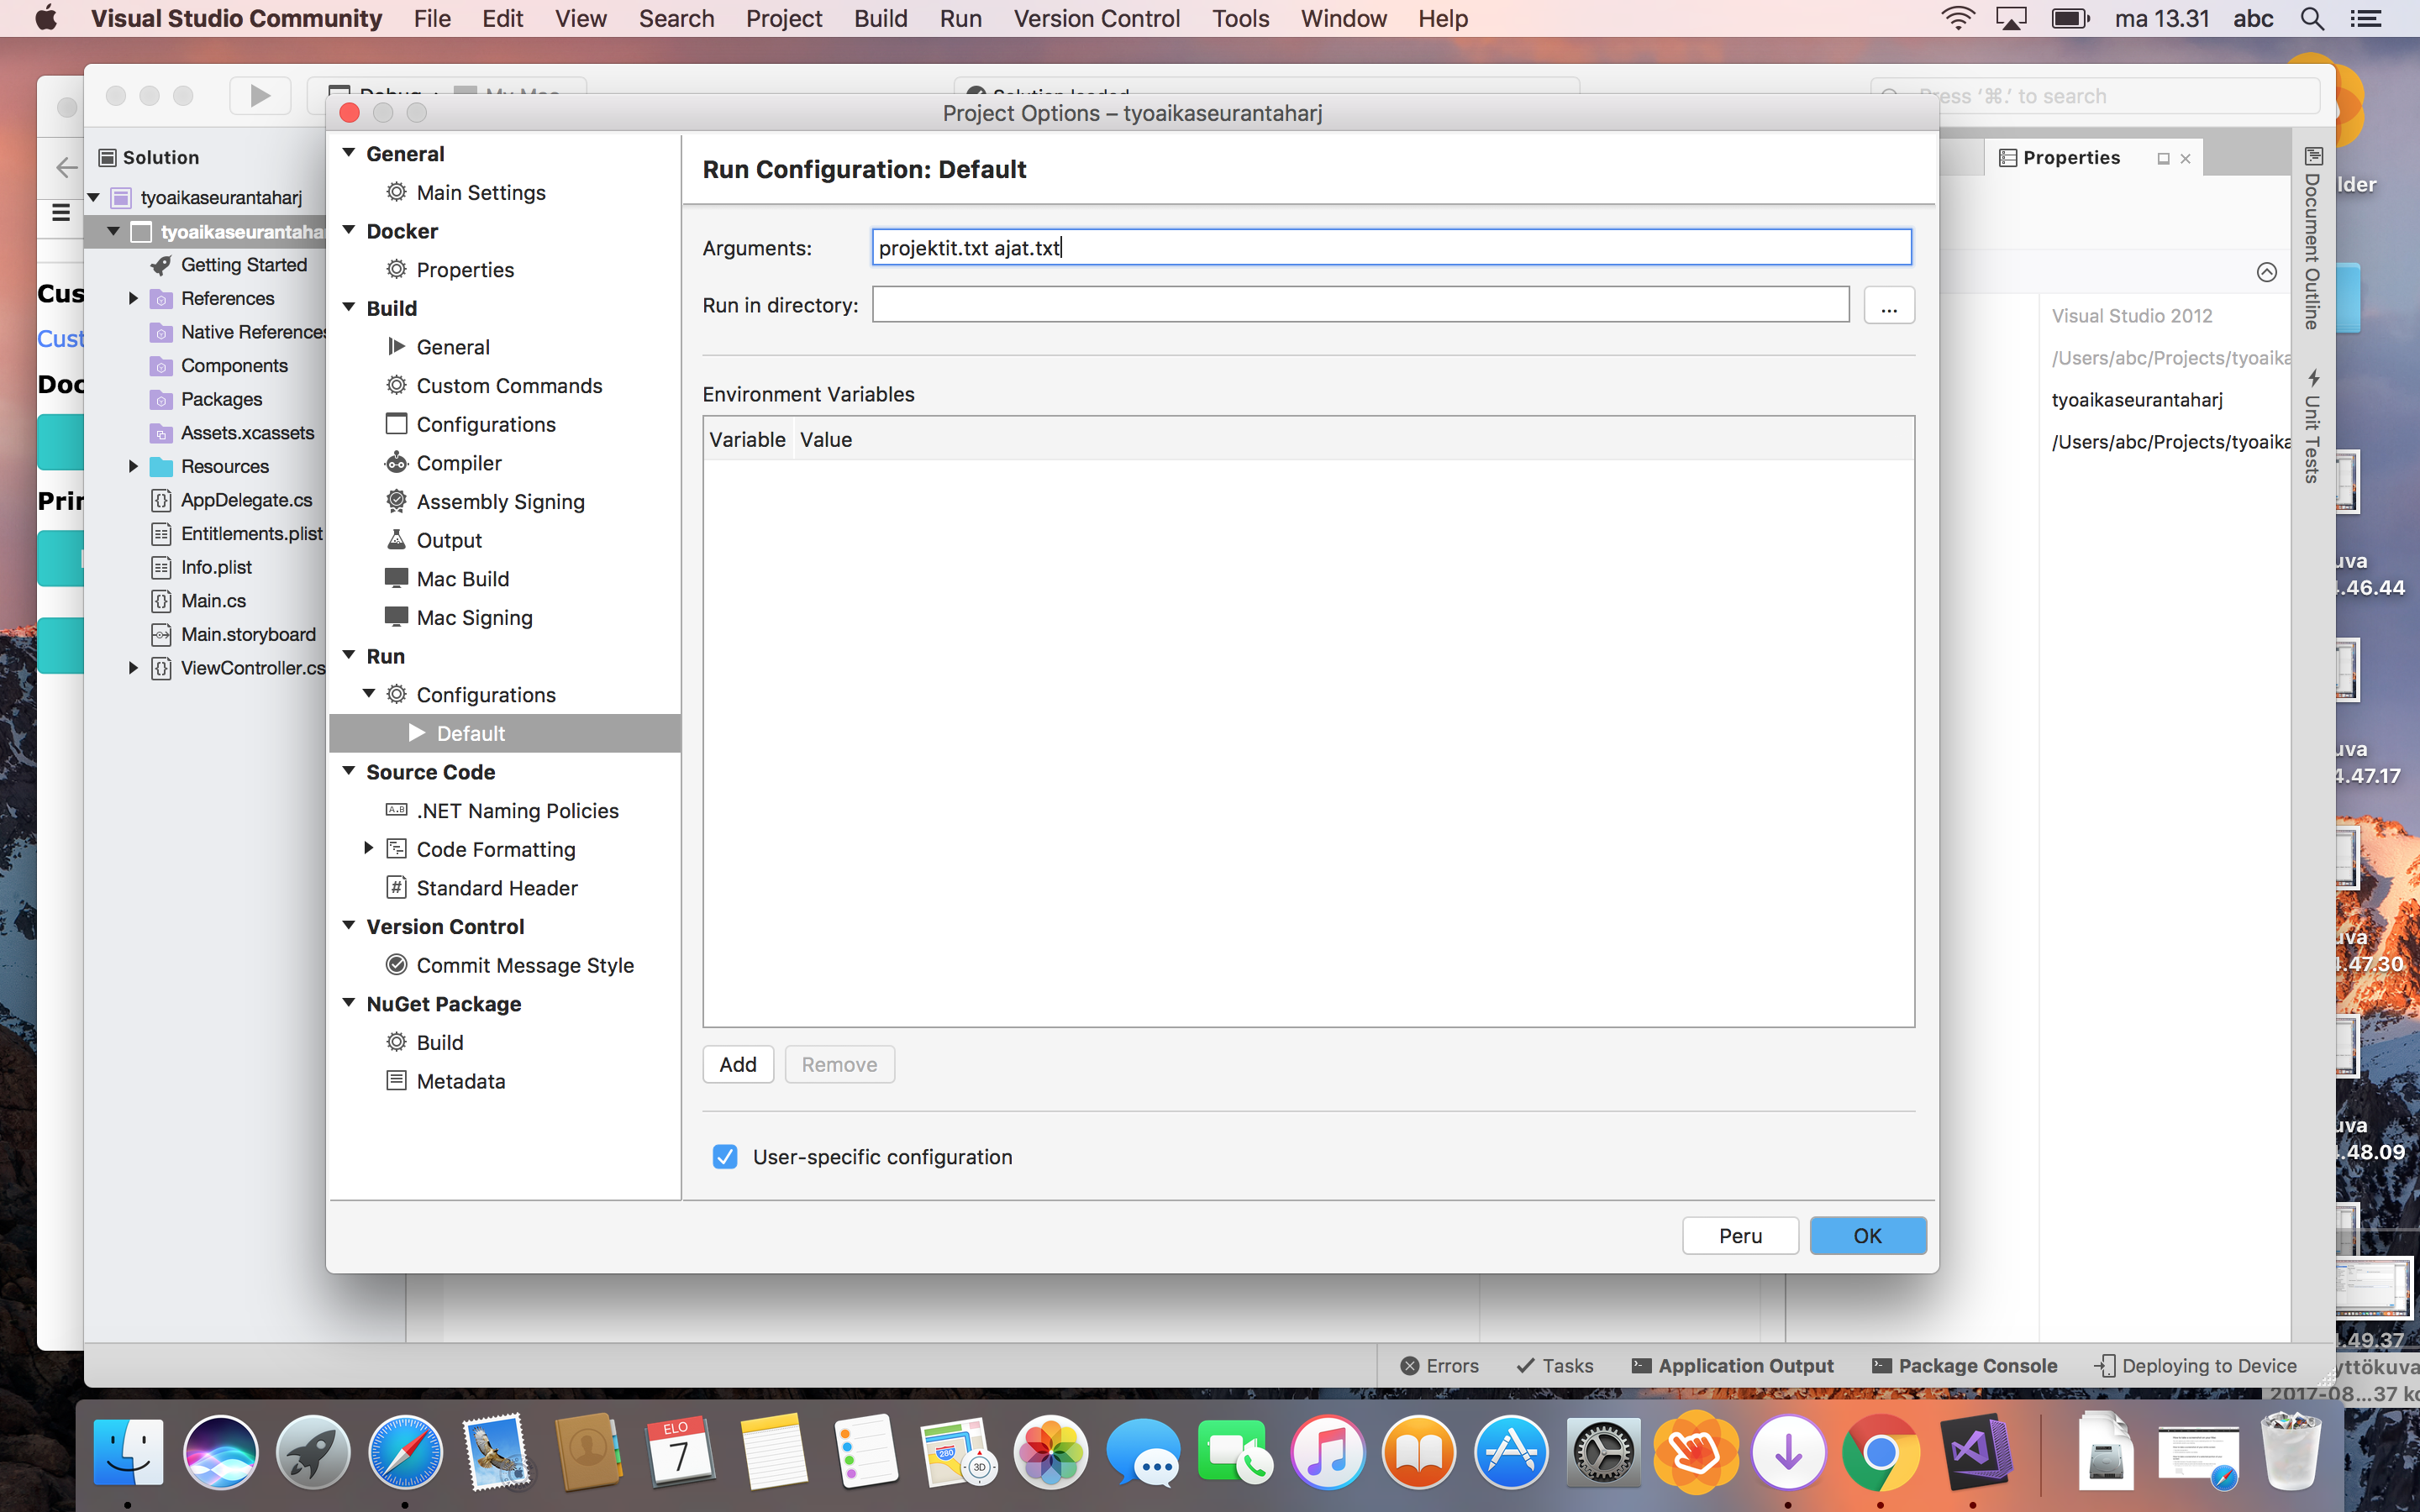
Task: Toggle User-specific configuration checkbox
Action: [725, 1157]
